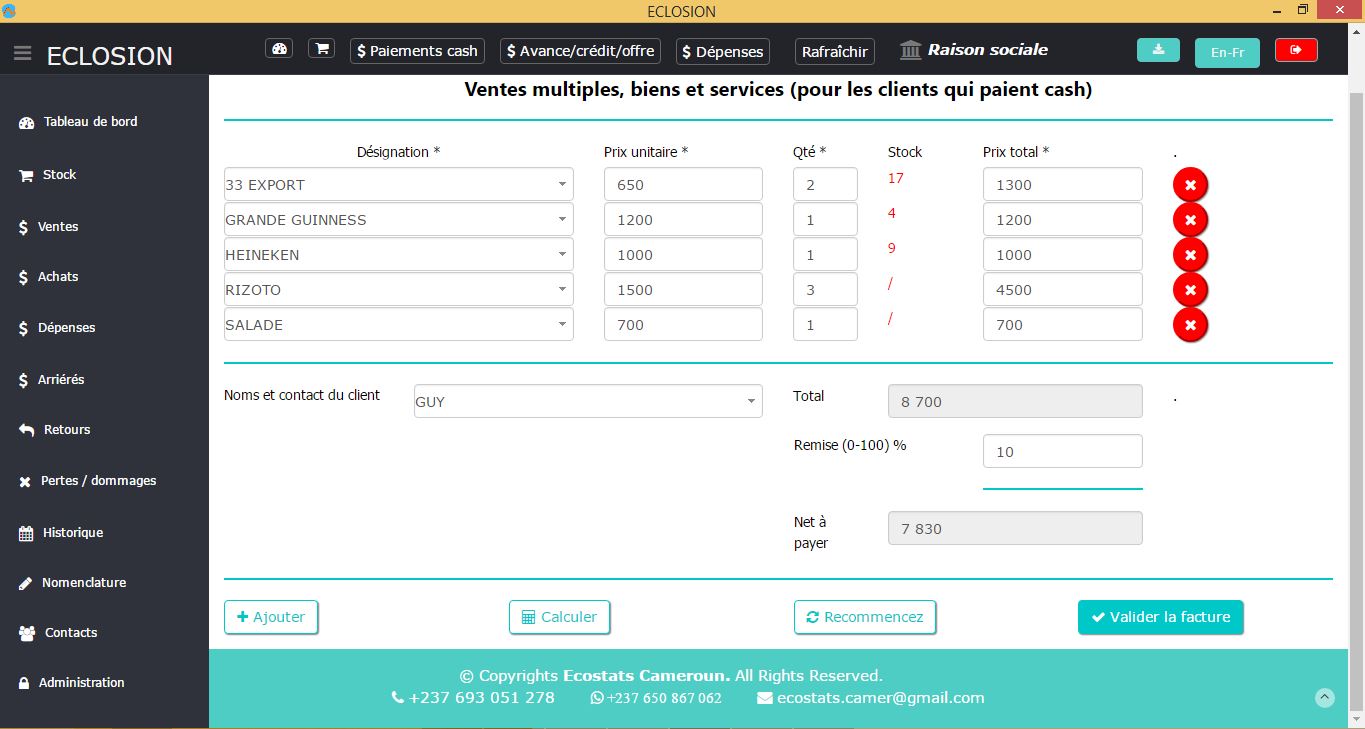Click the red logout icon button
Screen dimensions: 1365x729
point(1296,50)
